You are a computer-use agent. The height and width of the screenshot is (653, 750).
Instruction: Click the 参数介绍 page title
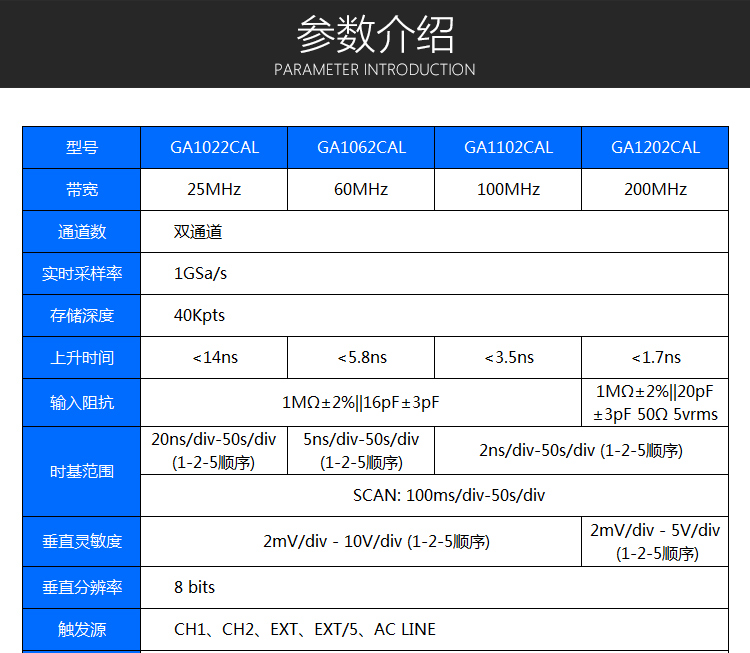pos(375,34)
